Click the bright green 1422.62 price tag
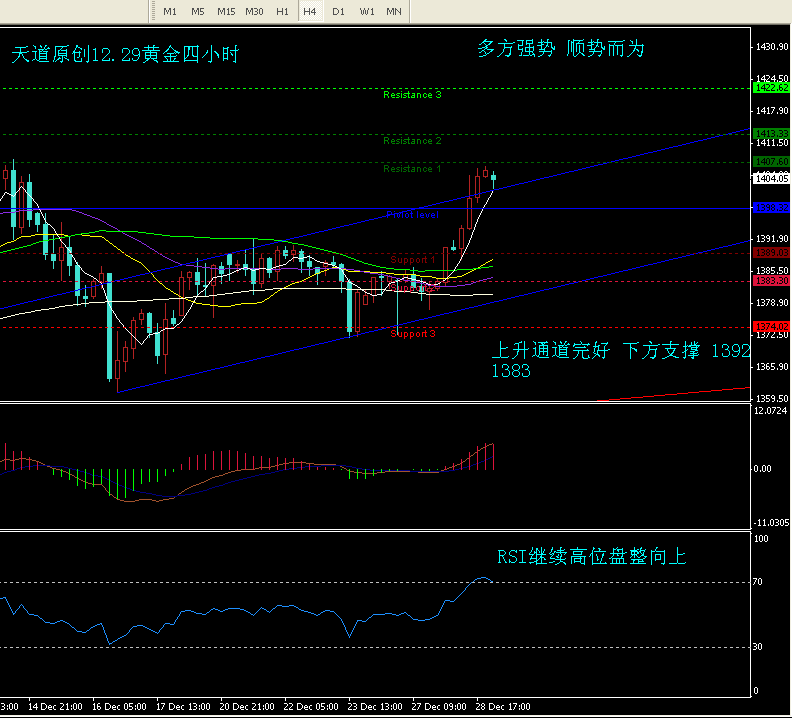 coord(771,88)
